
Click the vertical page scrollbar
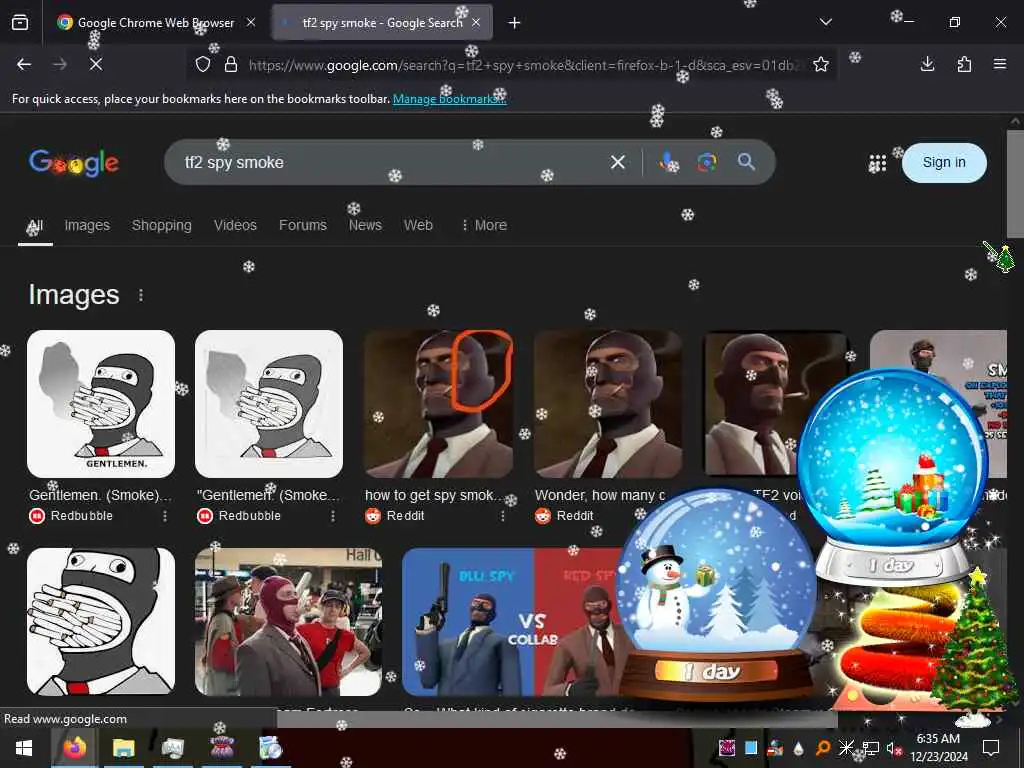pyautogui.click(x=1015, y=184)
